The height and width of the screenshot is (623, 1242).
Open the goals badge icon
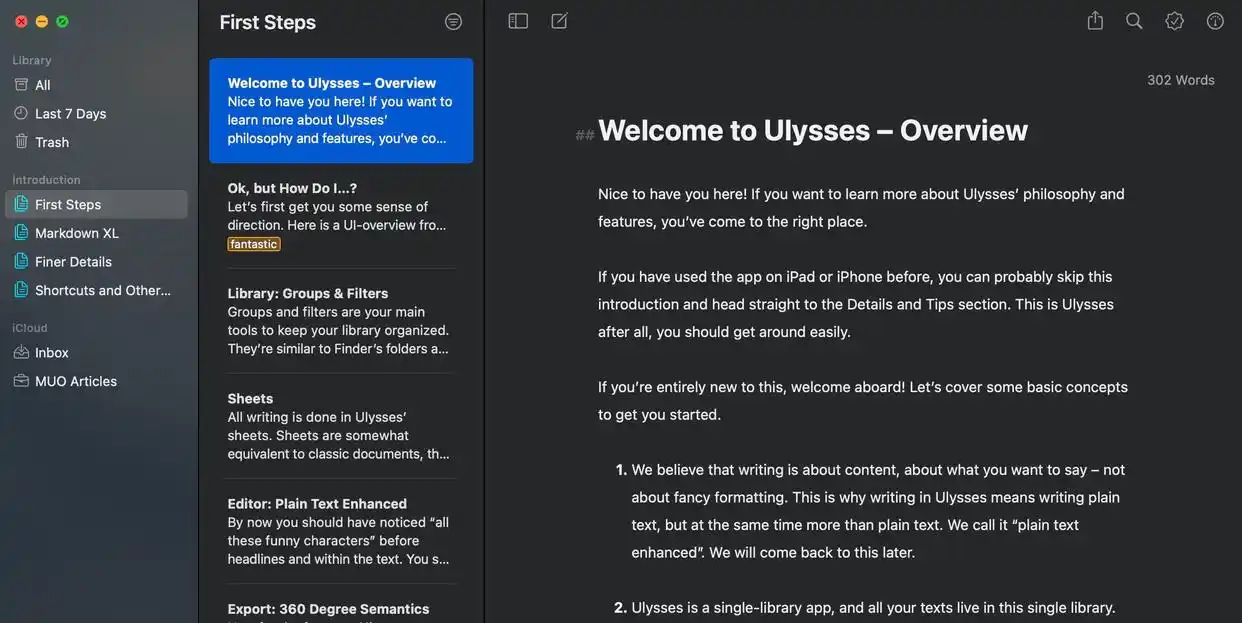pyautogui.click(x=1174, y=21)
